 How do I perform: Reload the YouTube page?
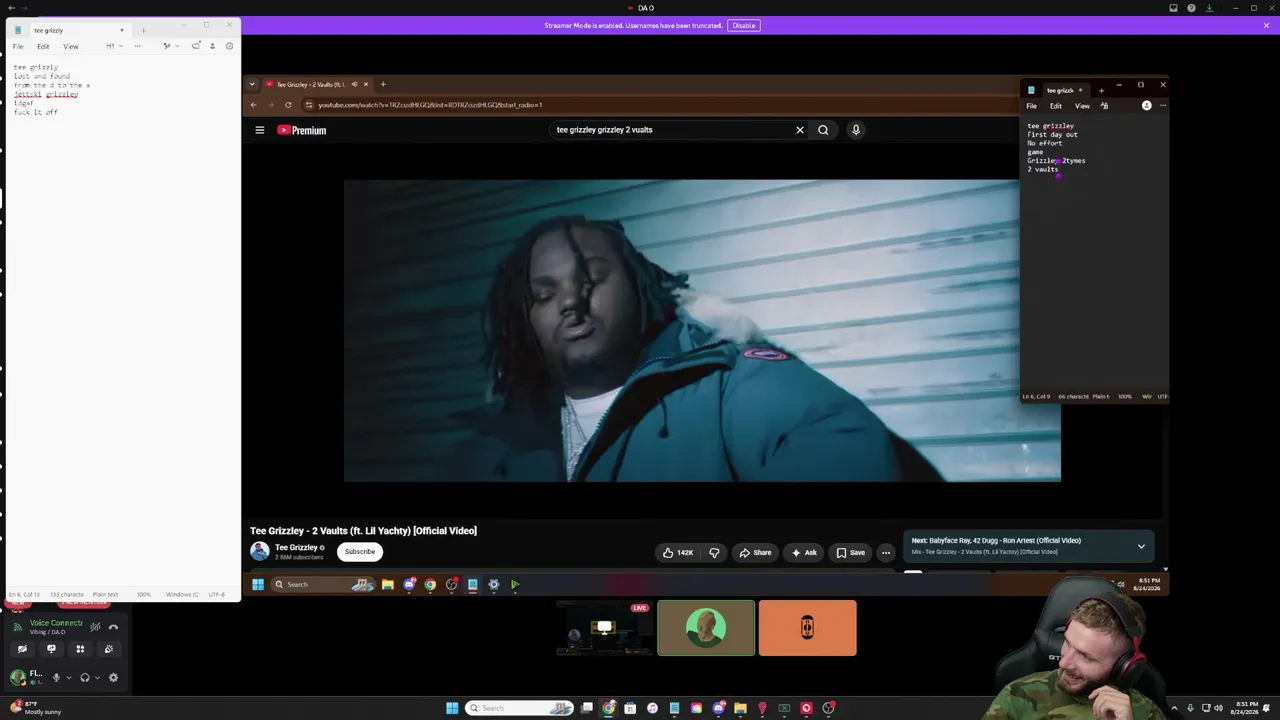pos(288,105)
